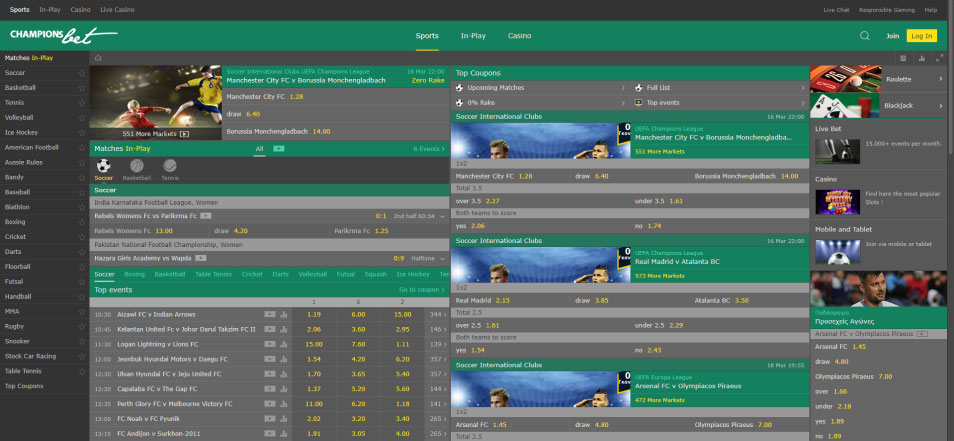Image resolution: width=954 pixels, height=441 pixels.
Task: Open Responsible Gaming link
Action: click(886, 10)
